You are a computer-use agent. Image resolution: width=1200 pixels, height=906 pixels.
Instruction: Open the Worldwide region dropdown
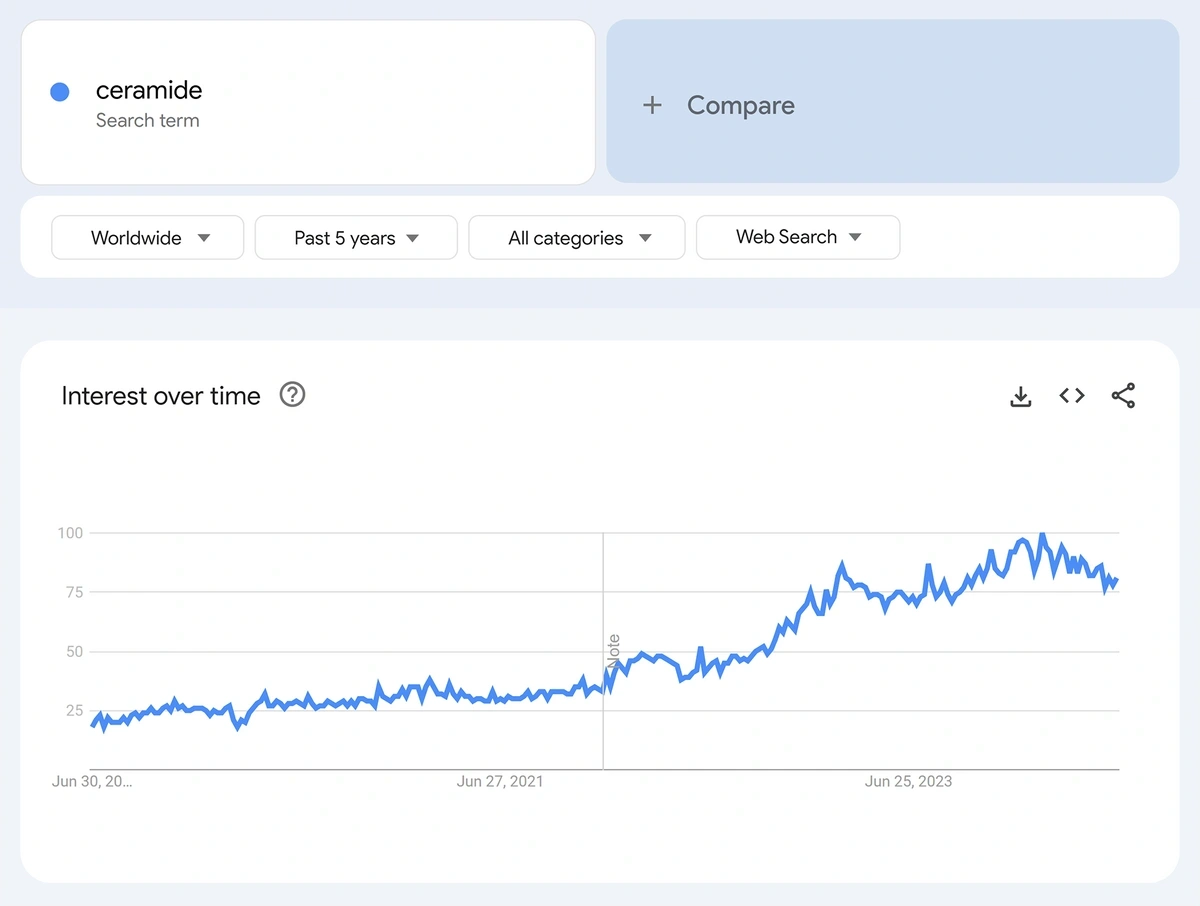147,237
